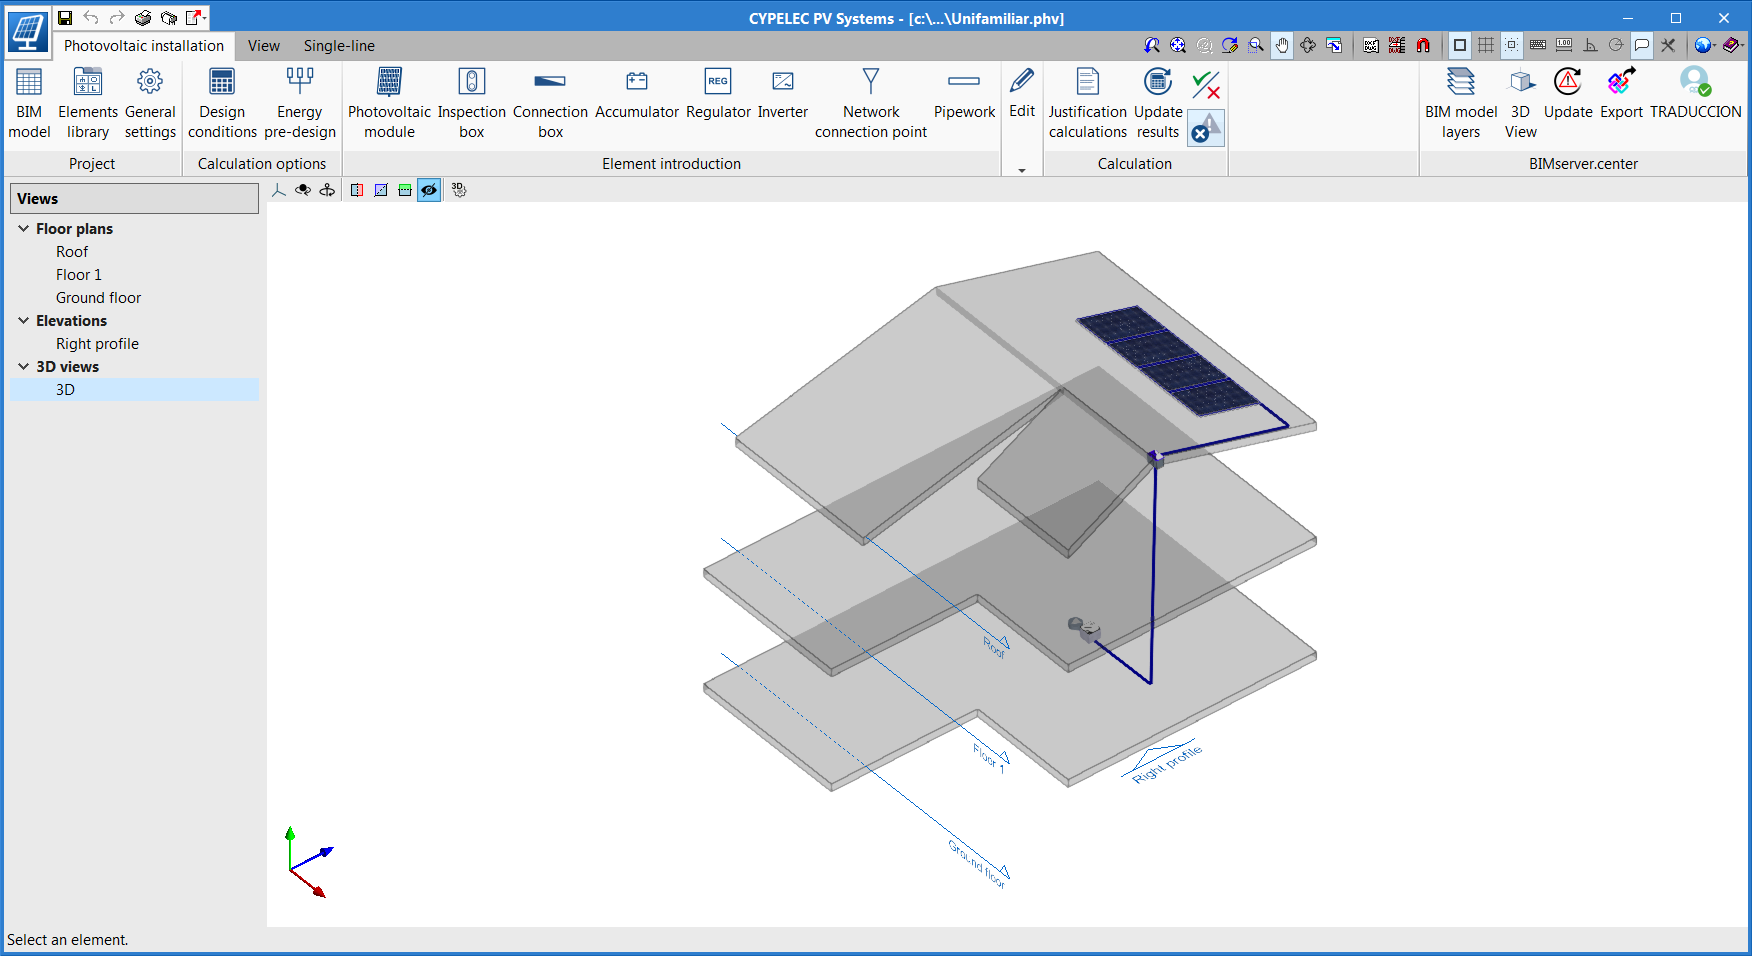Activate the red magnet object snap icon
Viewport: 1752px width, 956px height.
(1423, 45)
